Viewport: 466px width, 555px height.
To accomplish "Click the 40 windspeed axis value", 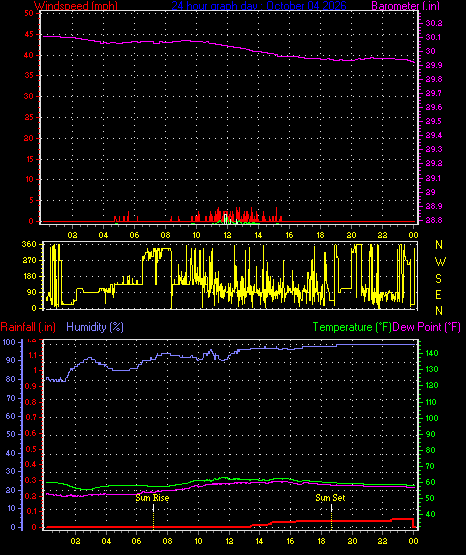I will pos(29,55).
